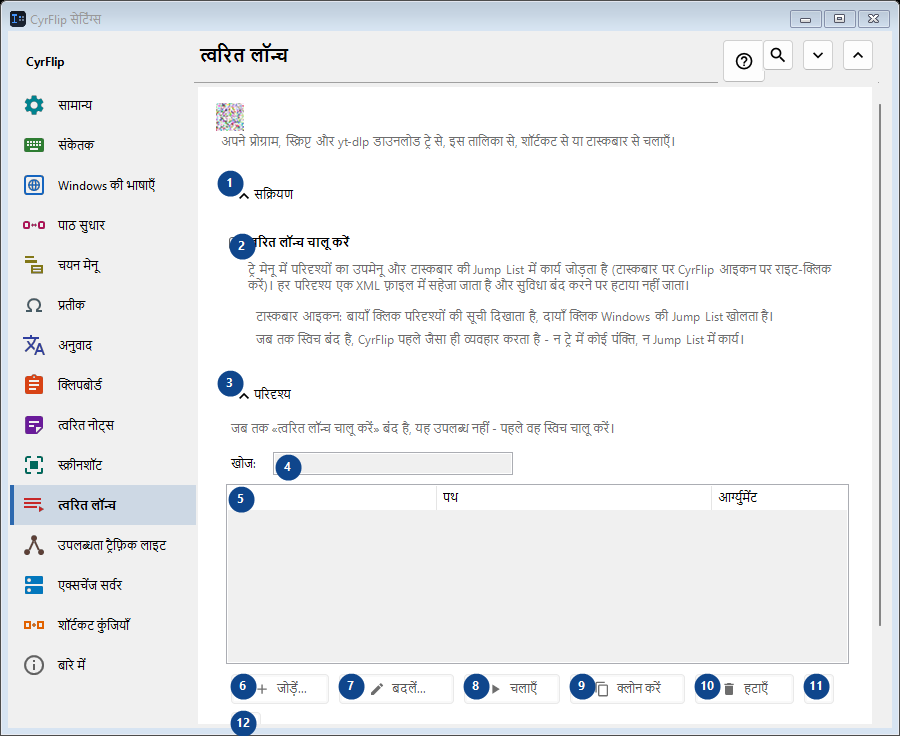The height and width of the screenshot is (736, 900).
Task: Open the स्क्रीनशॉट capture icon
Action: pos(34,465)
